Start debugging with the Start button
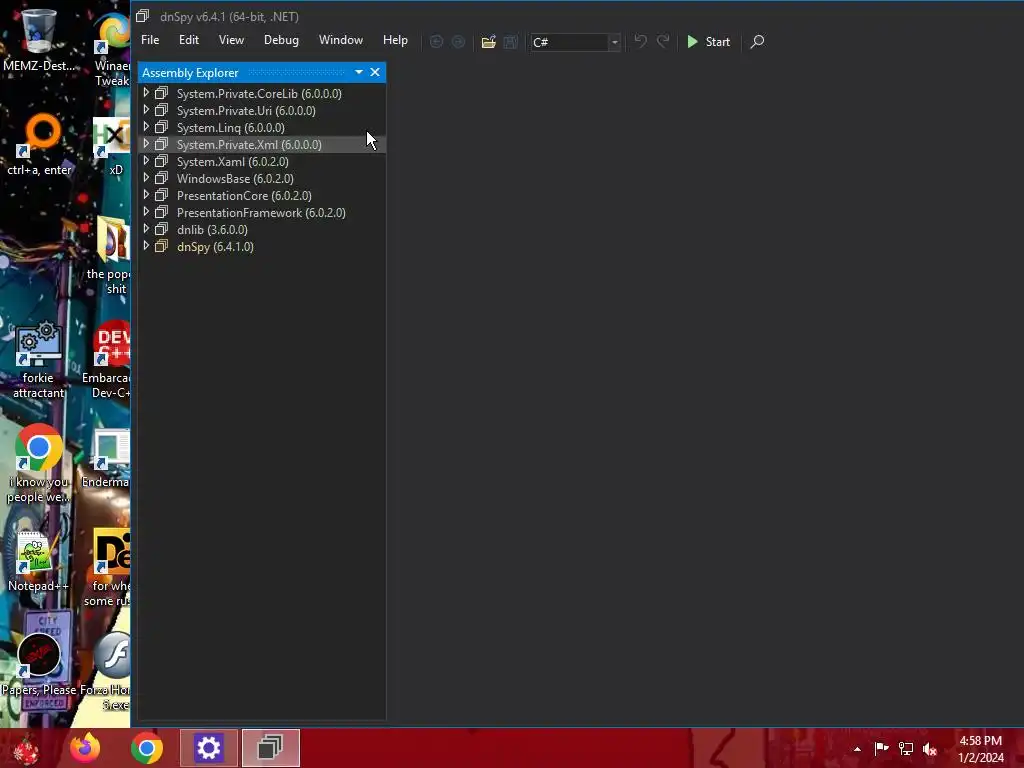 [x=709, y=42]
